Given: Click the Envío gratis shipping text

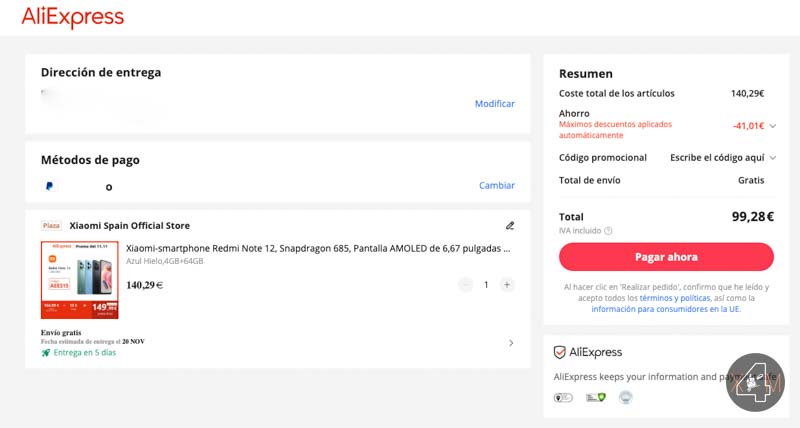Looking at the screenshot, I should 61,333.
